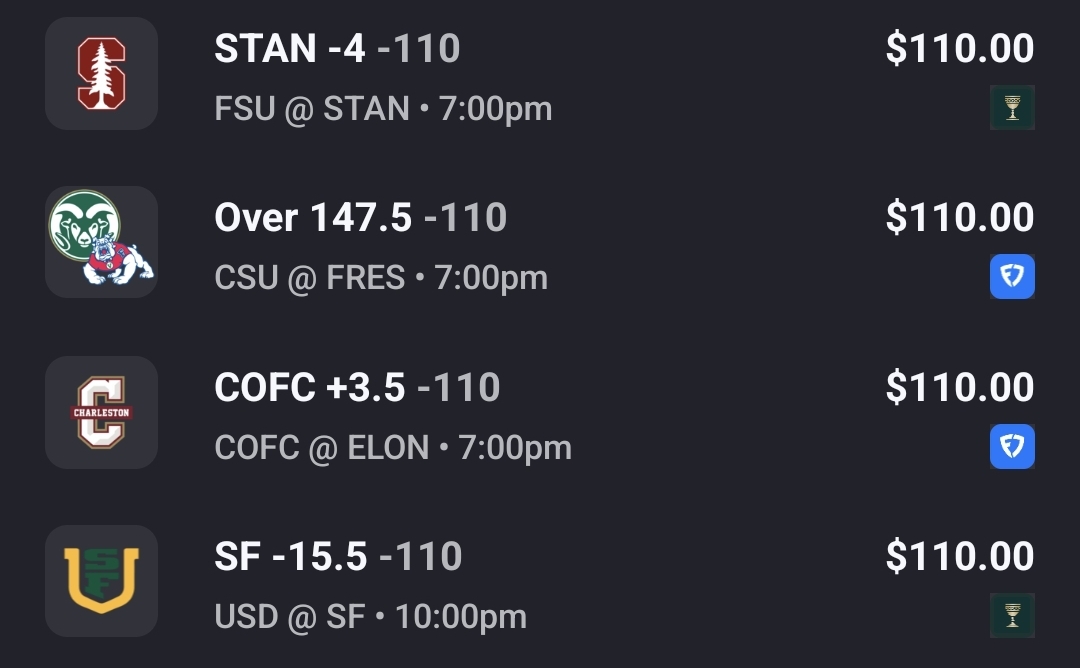Select the SF -15.5 bet
The image size is (1080, 668).
[338, 557]
